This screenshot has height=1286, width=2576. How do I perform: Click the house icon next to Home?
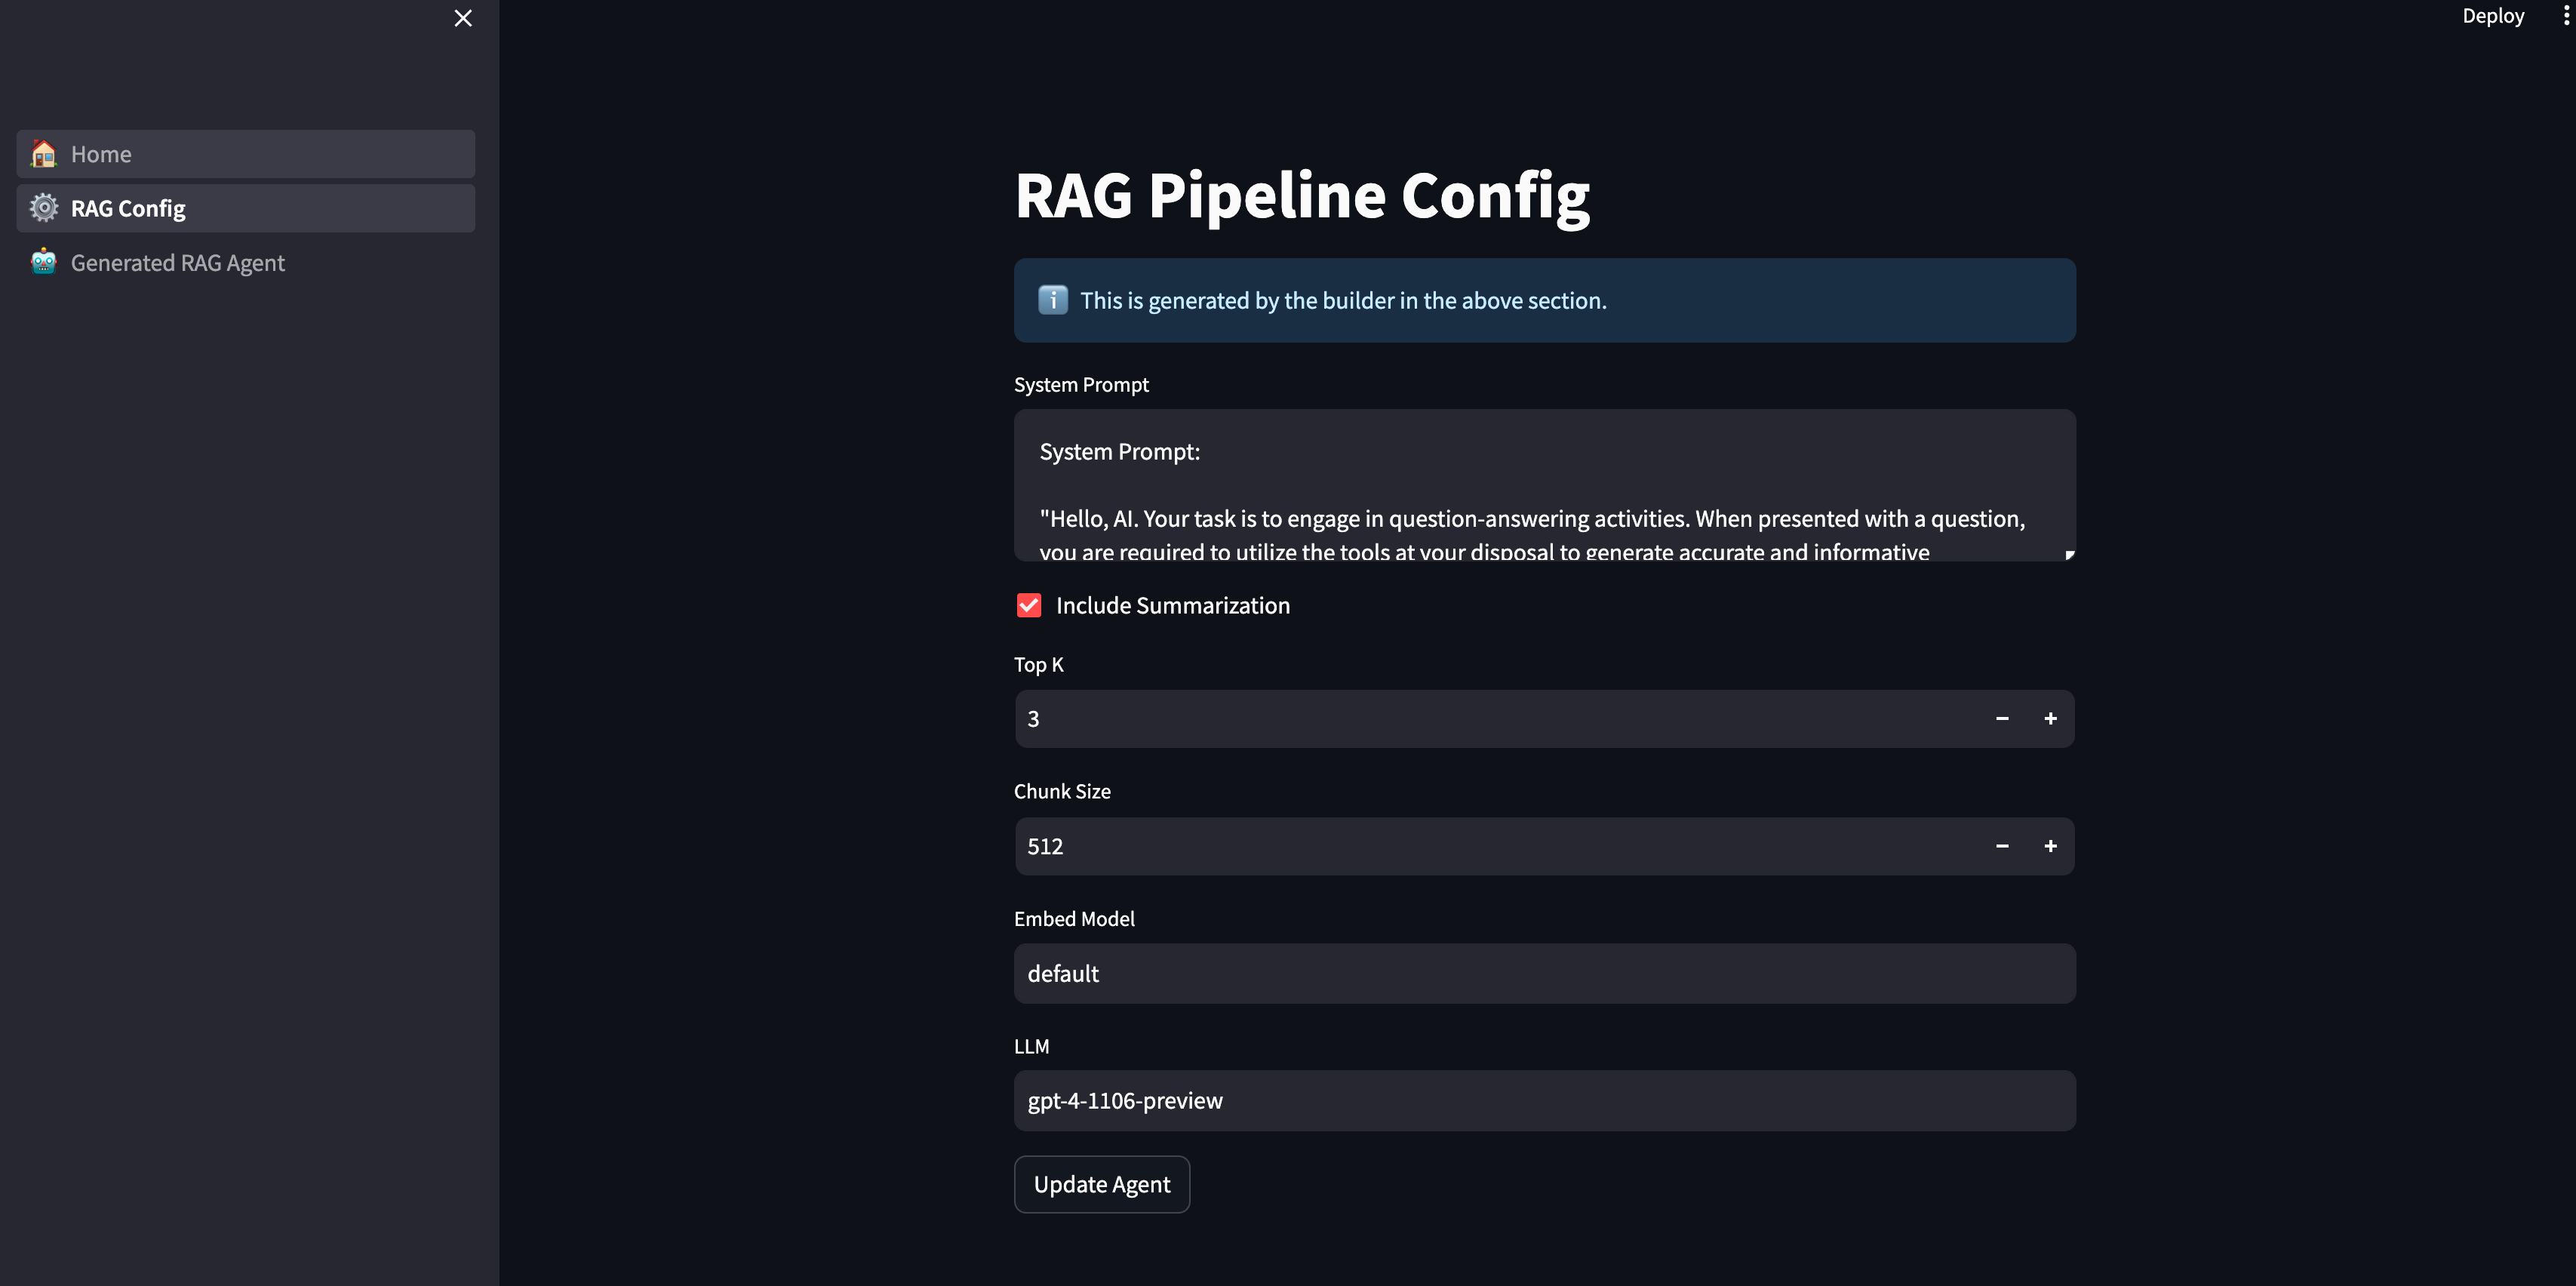tap(43, 154)
